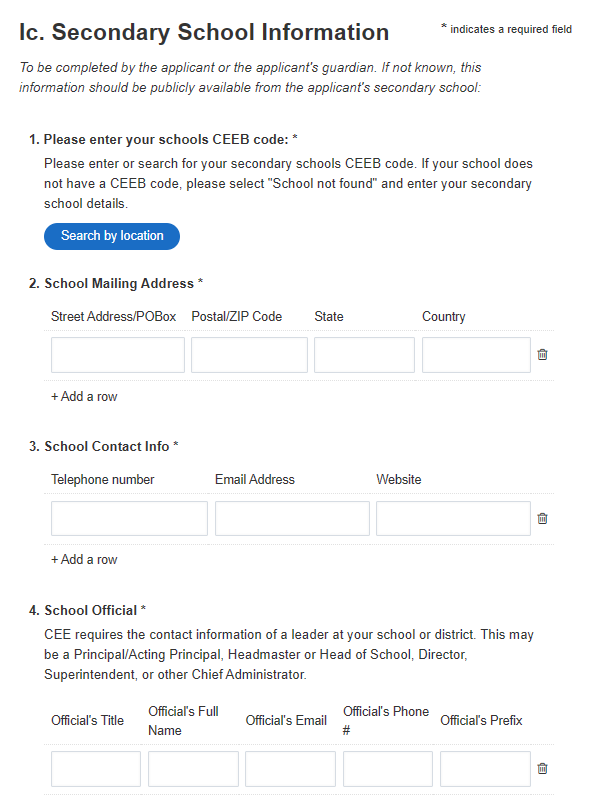The height and width of the screenshot is (799, 604).
Task: Delete the School Contact Info row
Action: [x=542, y=518]
